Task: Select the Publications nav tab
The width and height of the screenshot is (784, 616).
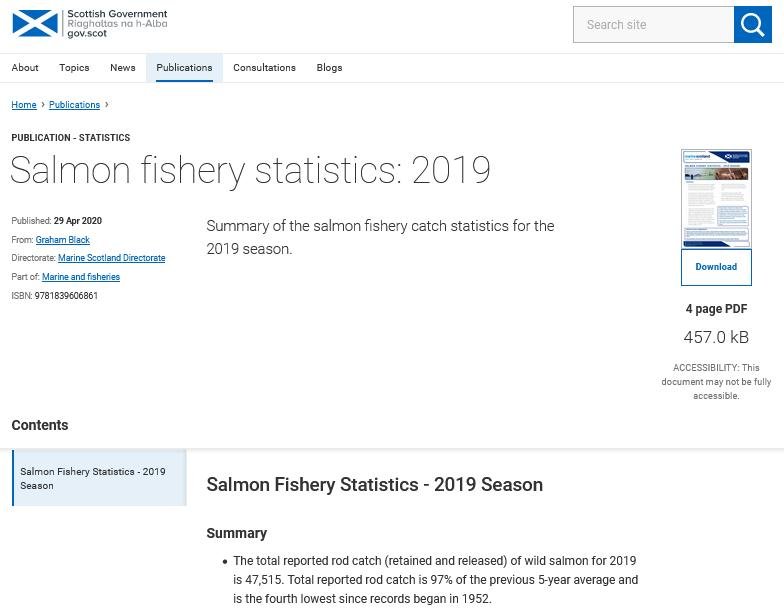Action: (x=184, y=68)
